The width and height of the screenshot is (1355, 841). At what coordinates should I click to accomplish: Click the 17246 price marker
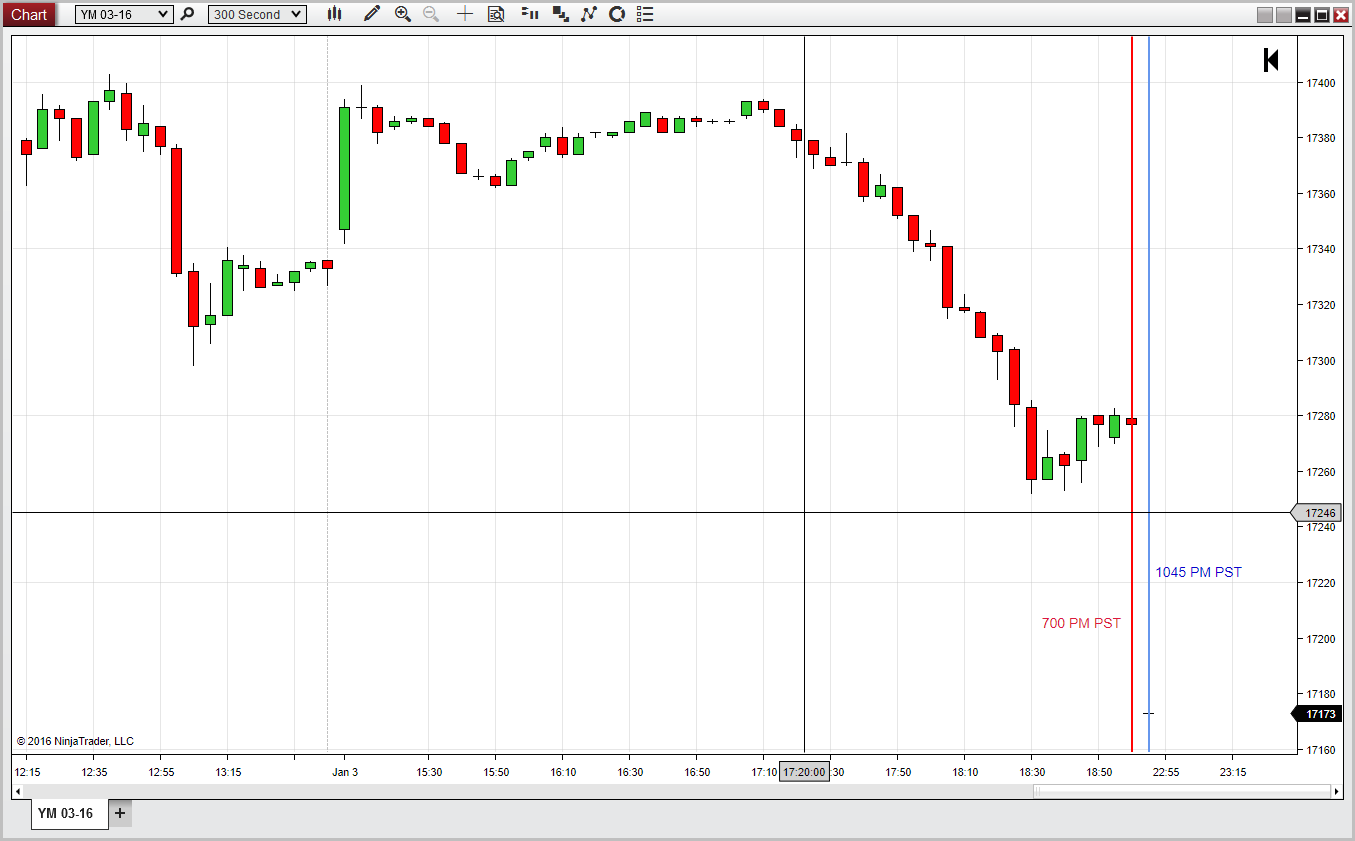click(1318, 513)
